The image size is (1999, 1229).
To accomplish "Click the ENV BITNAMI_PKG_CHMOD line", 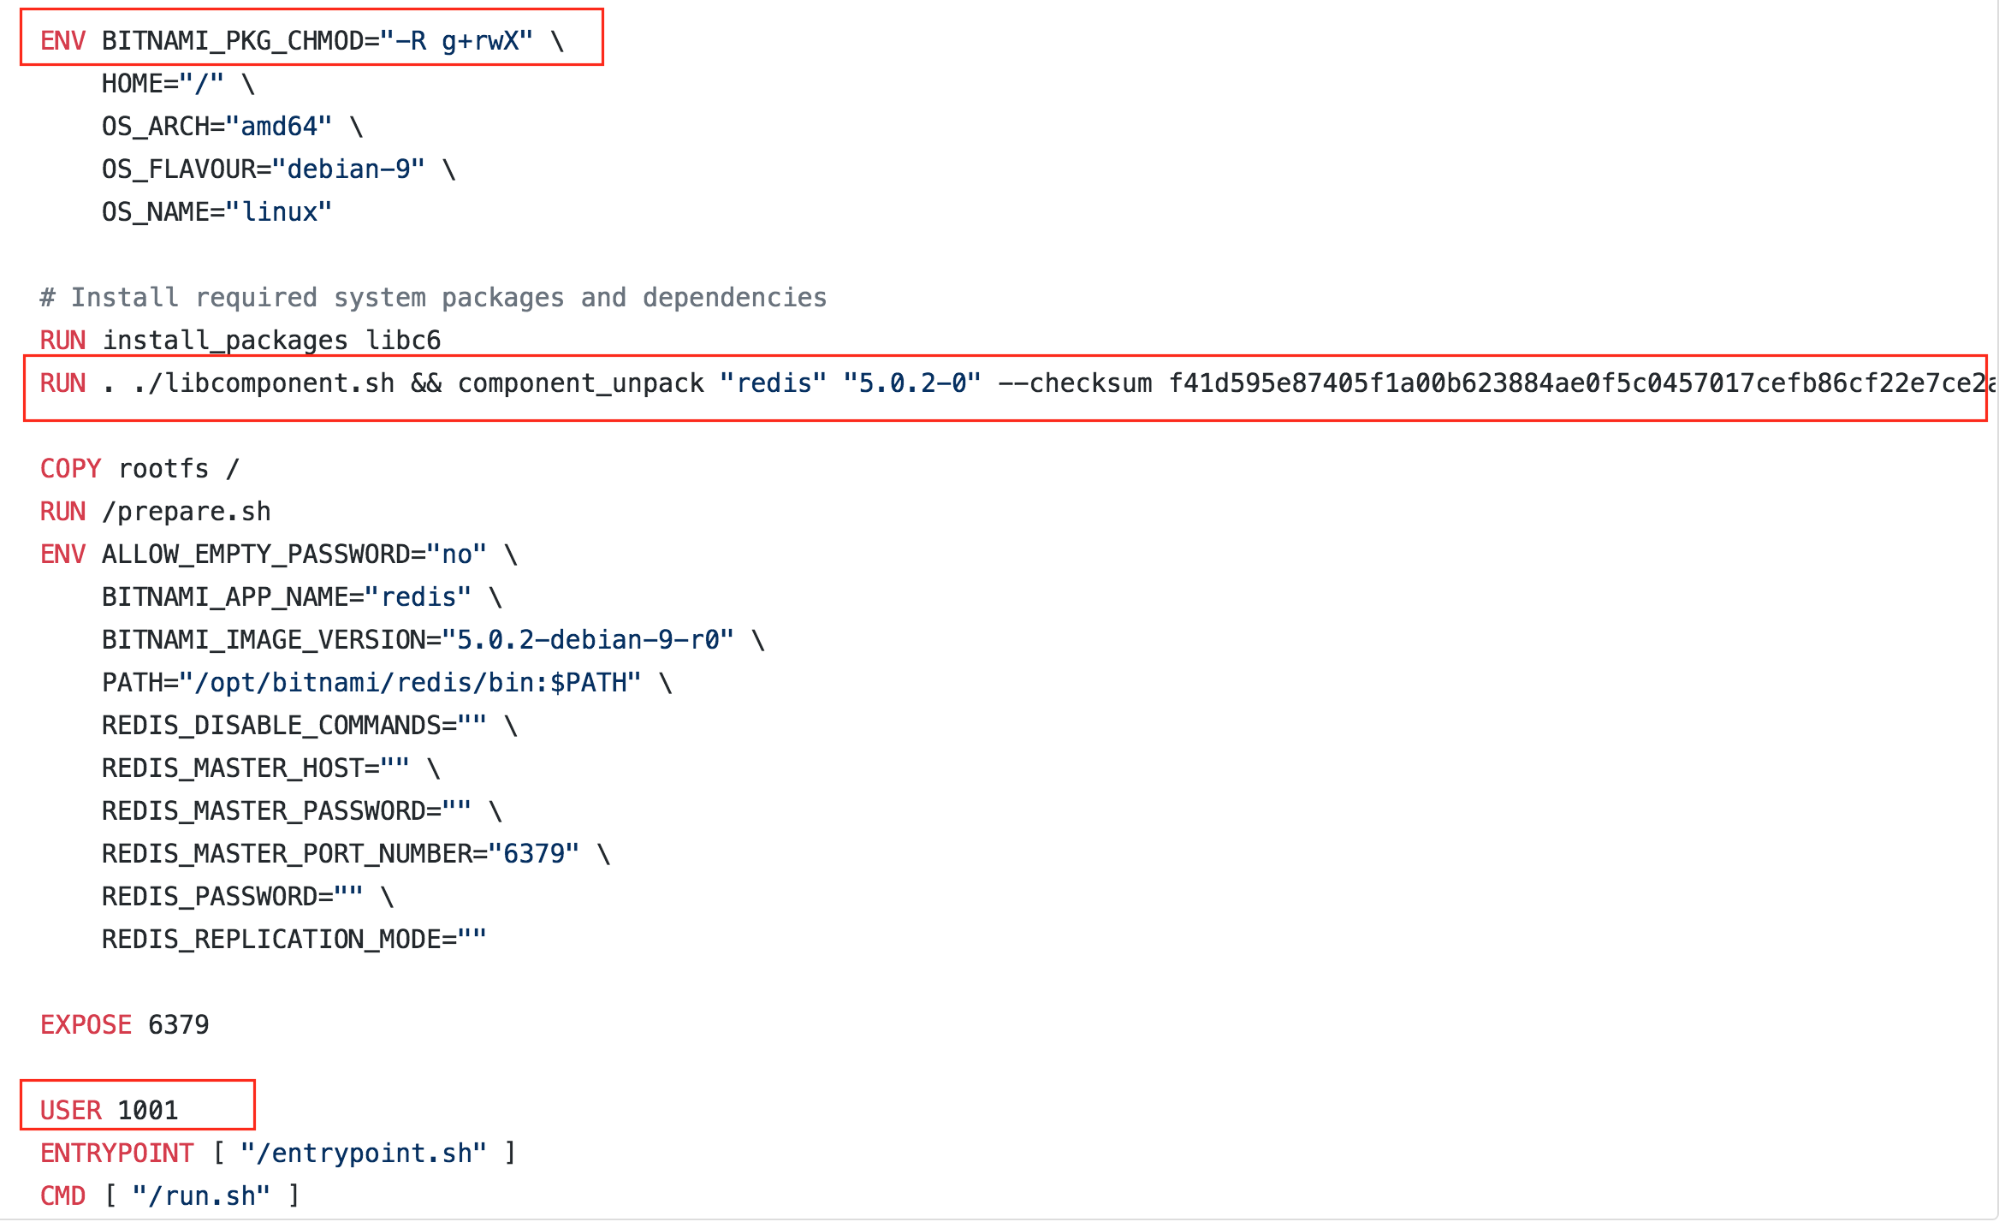I will point(302,41).
